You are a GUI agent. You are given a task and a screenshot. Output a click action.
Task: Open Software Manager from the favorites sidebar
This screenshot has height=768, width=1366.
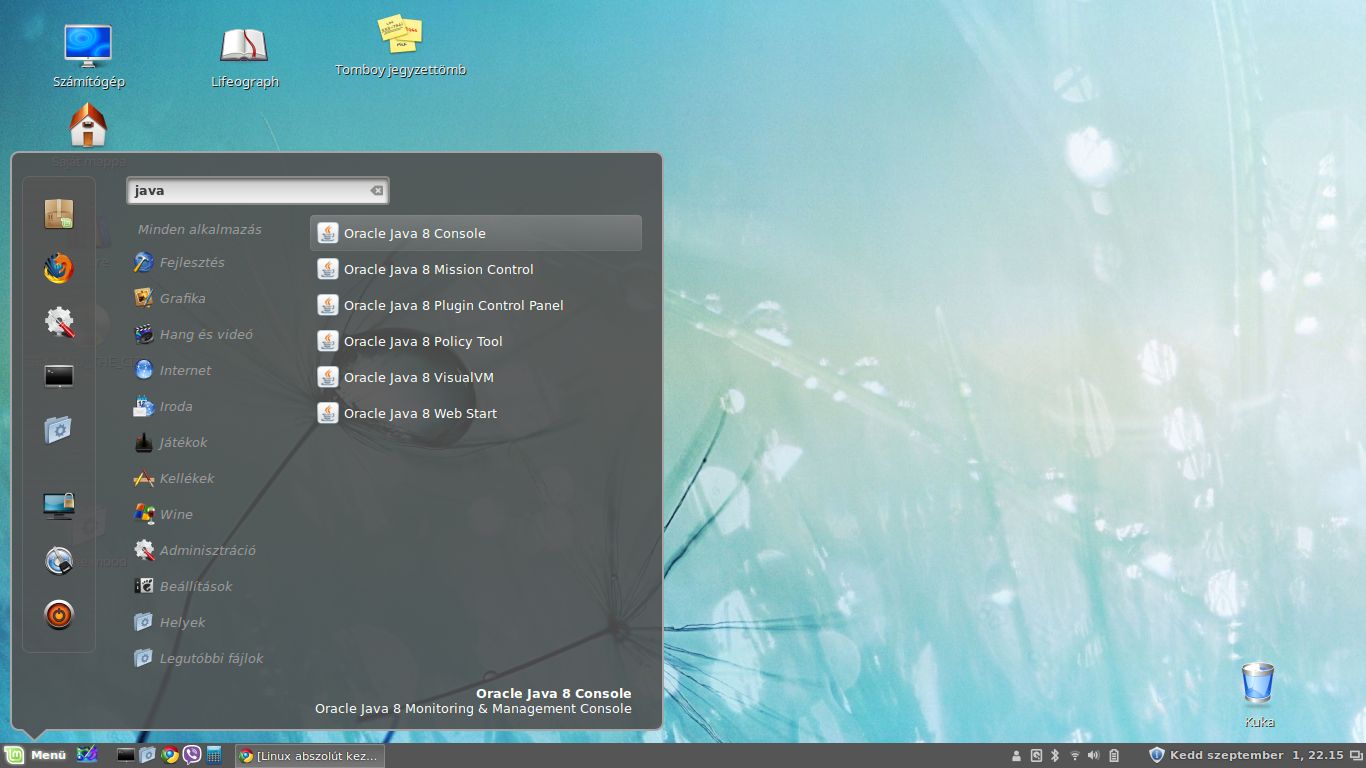click(59, 214)
